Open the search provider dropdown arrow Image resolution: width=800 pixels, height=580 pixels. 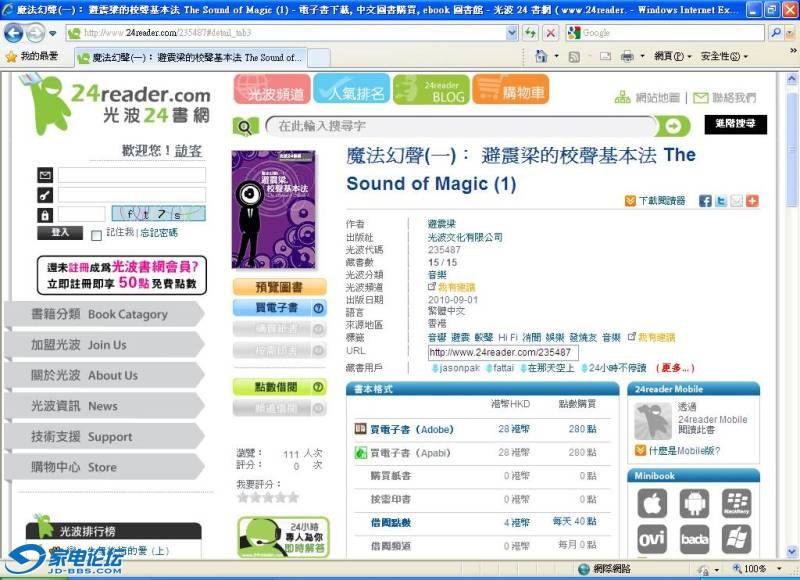(x=790, y=33)
